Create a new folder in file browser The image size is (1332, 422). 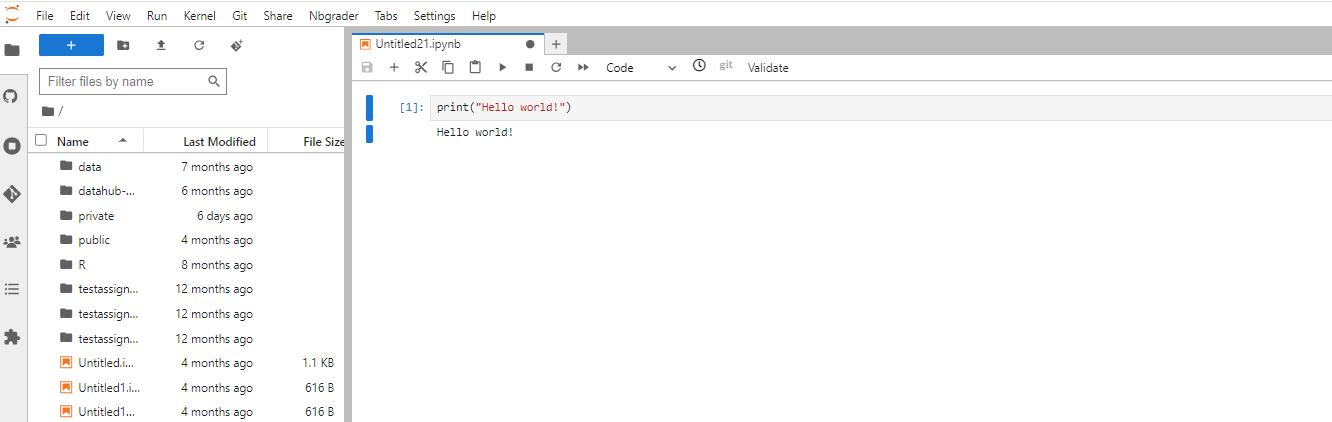123,45
